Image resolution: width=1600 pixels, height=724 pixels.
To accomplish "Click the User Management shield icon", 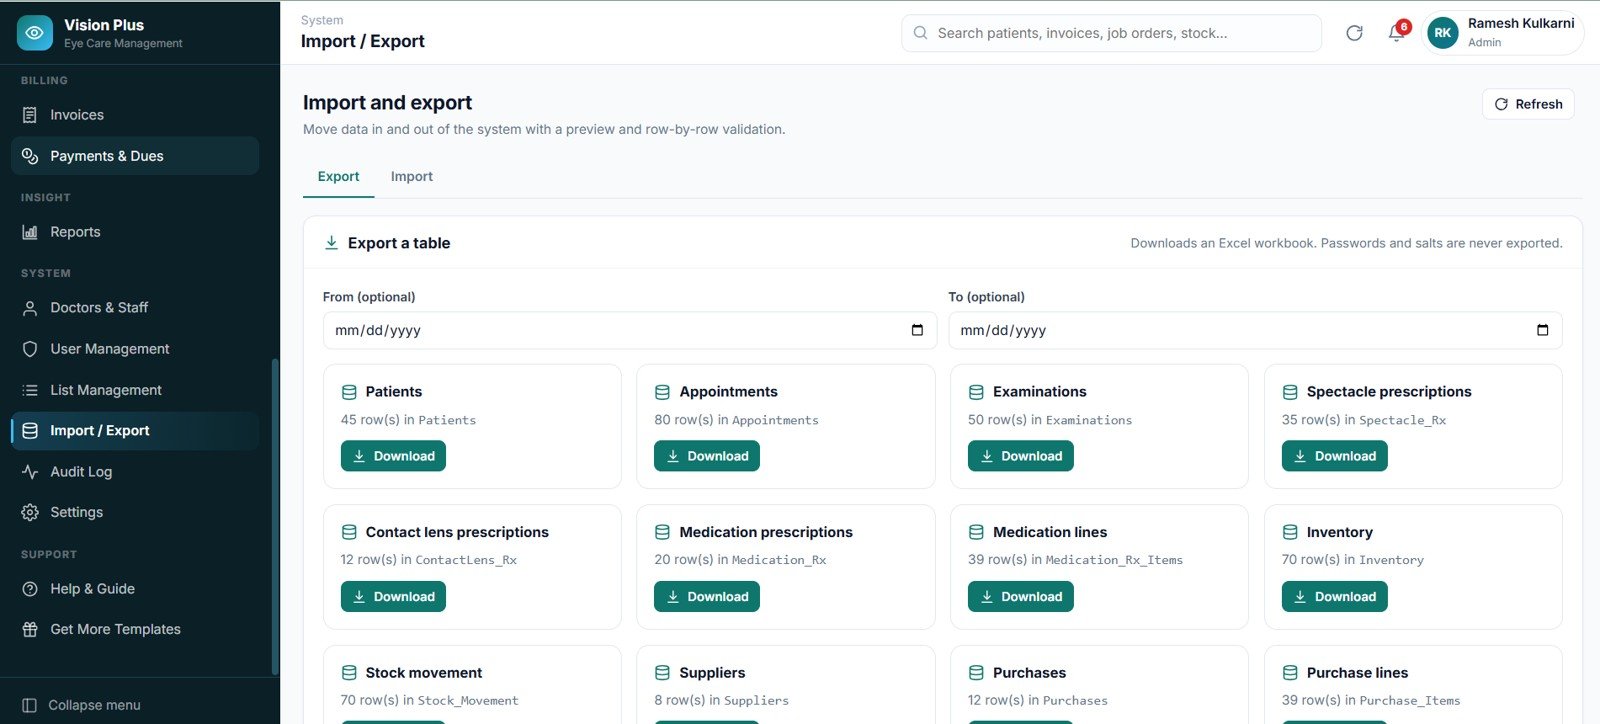I will pos(30,349).
